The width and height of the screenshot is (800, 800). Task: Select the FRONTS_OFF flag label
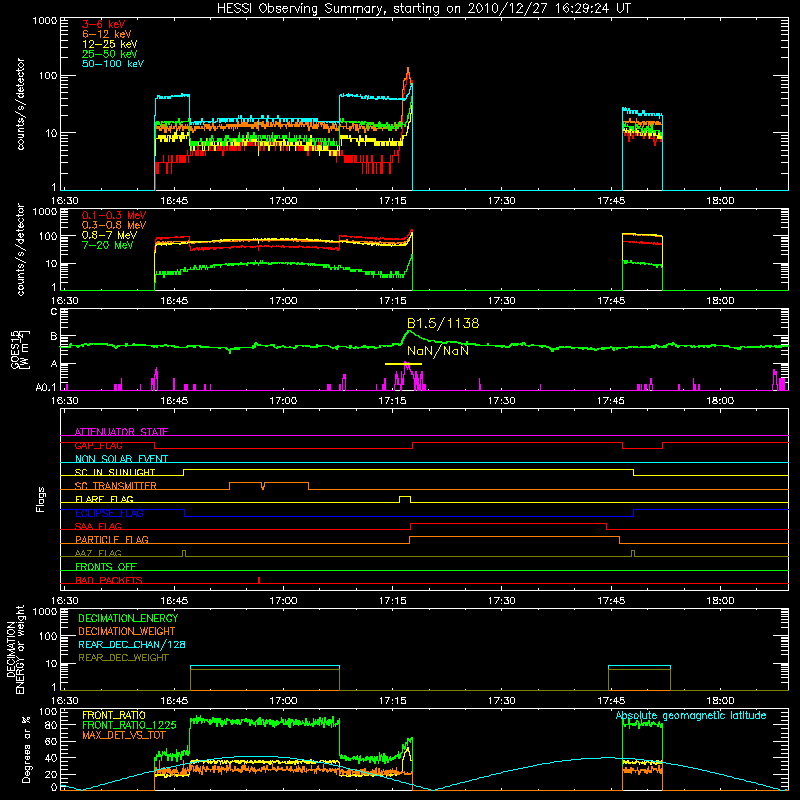(106, 567)
